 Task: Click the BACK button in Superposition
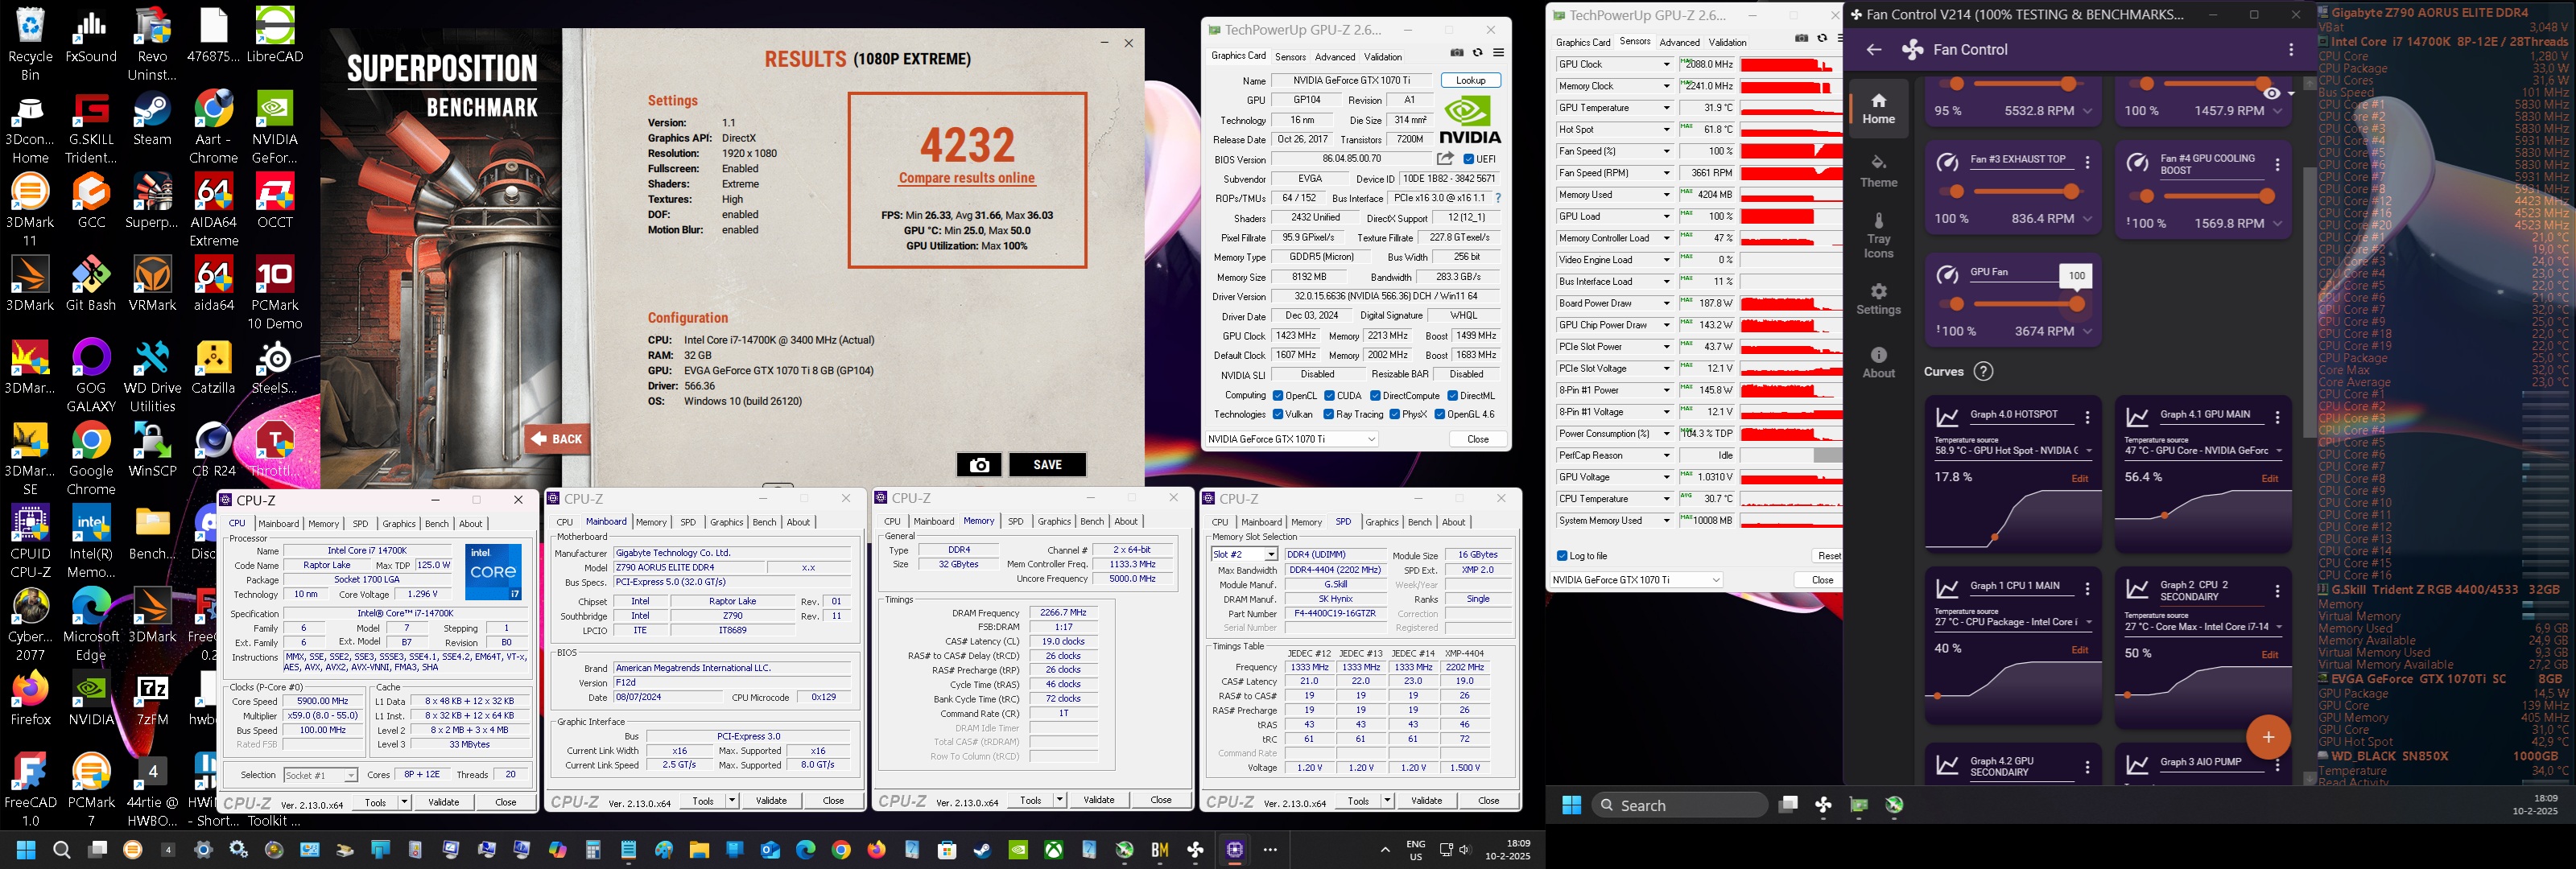pyautogui.click(x=557, y=439)
